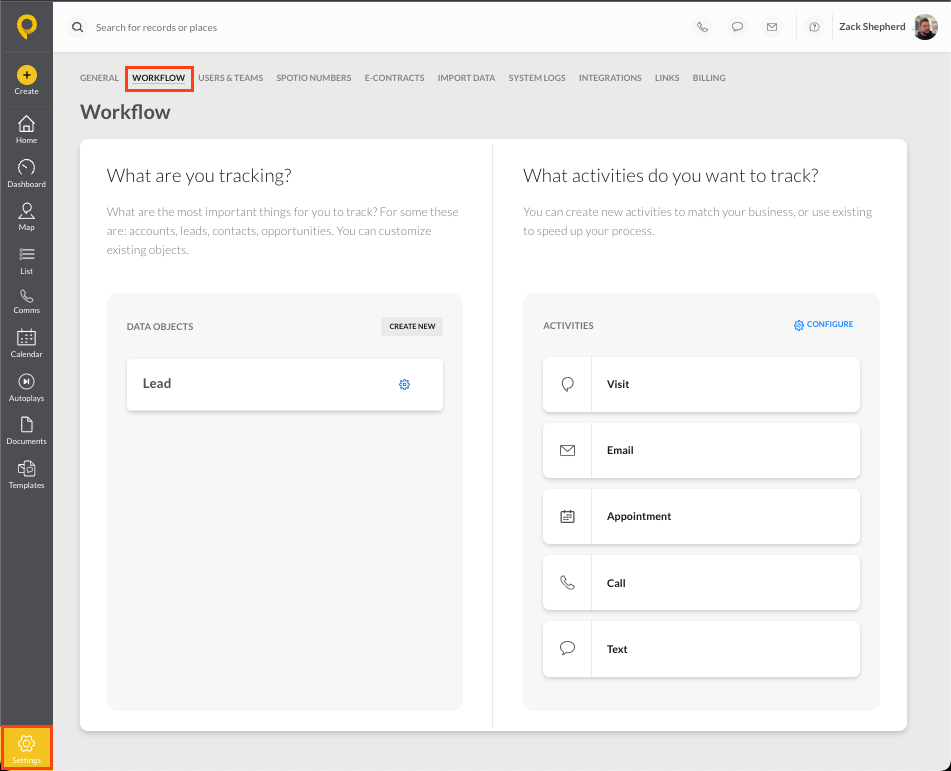Open the Templates section
Viewport: 951px width, 771px height.
tap(27, 475)
